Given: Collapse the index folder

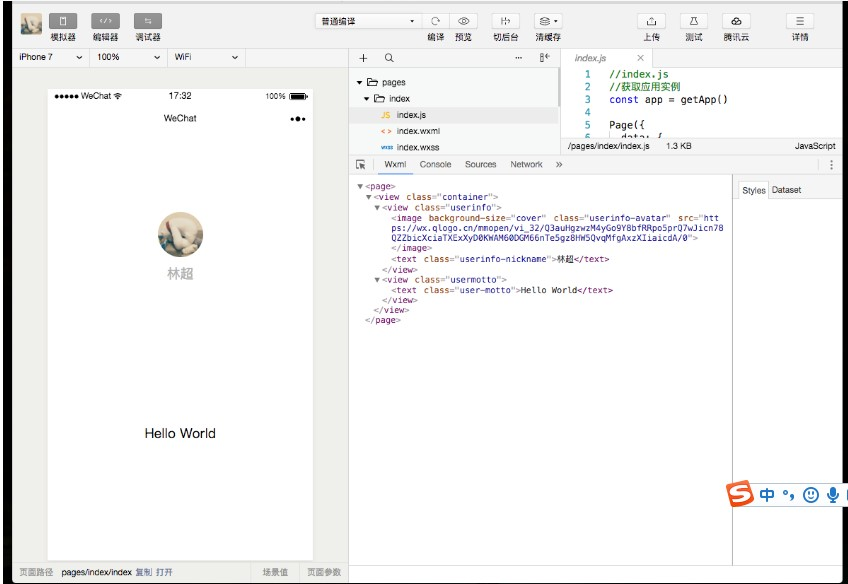Looking at the screenshot, I should pyautogui.click(x=367, y=98).
